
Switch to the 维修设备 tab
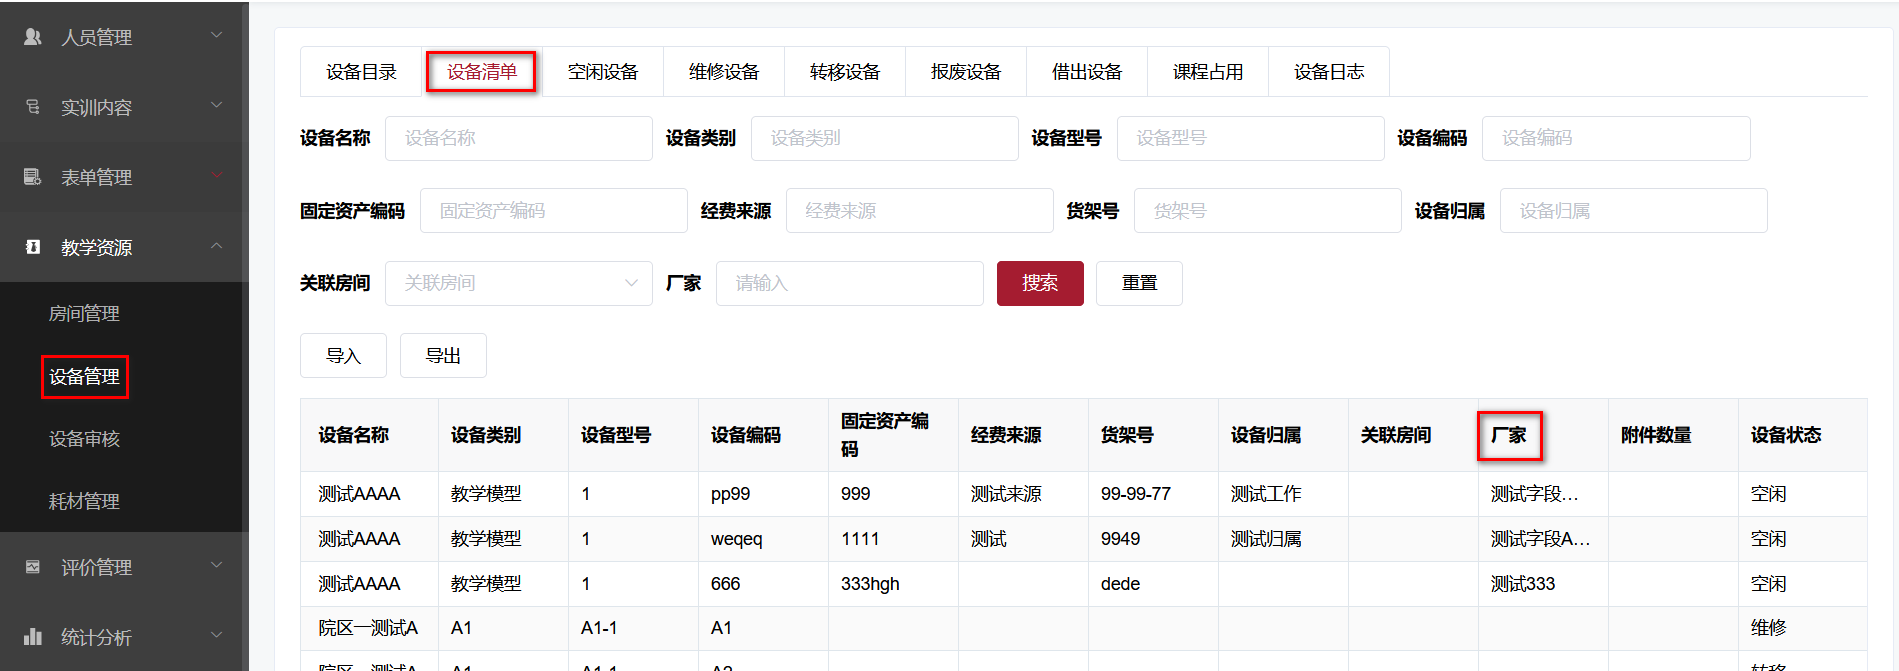(x=724, y=72)
